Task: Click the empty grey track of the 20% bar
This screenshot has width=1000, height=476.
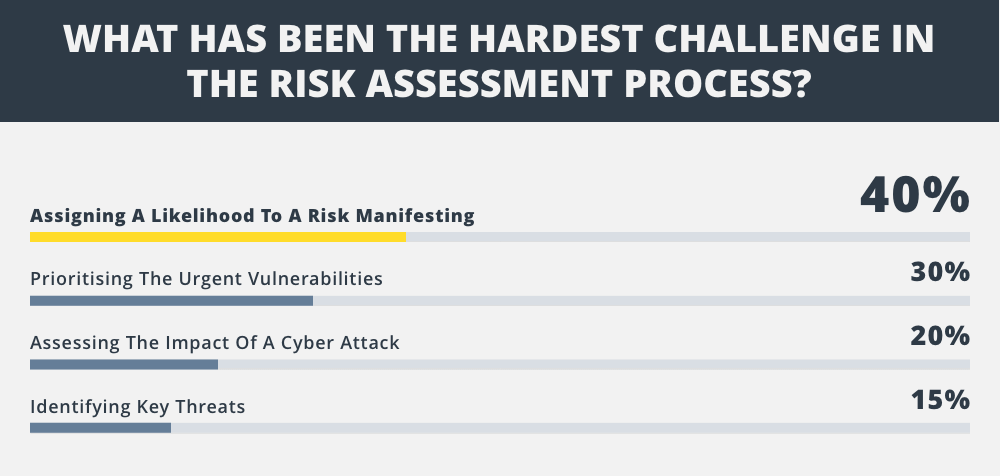Action: pos(594,364)
